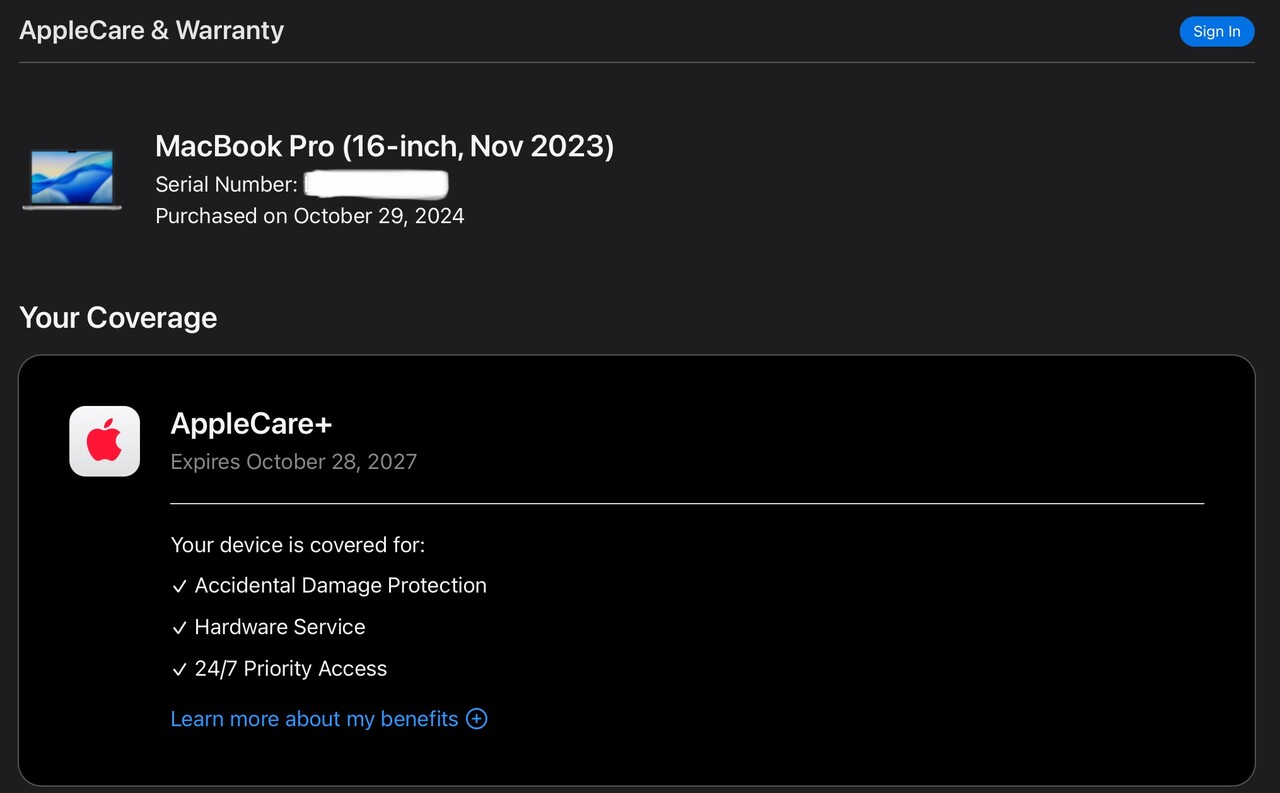1280x793 pixels.
Task: Click the Serial Number label
Action: click(226, 185)
